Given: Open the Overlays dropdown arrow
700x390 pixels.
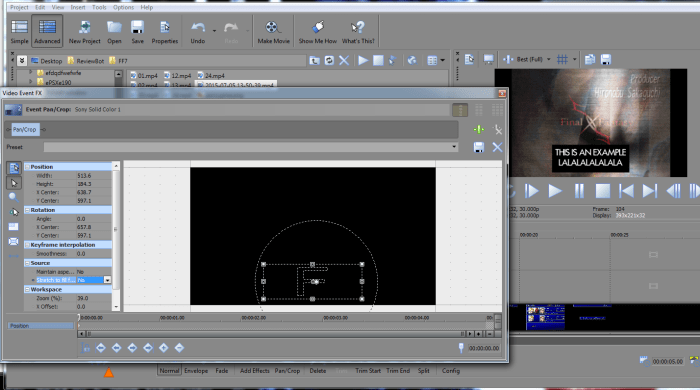Looking at the screenshot, I should pos(575,59).
